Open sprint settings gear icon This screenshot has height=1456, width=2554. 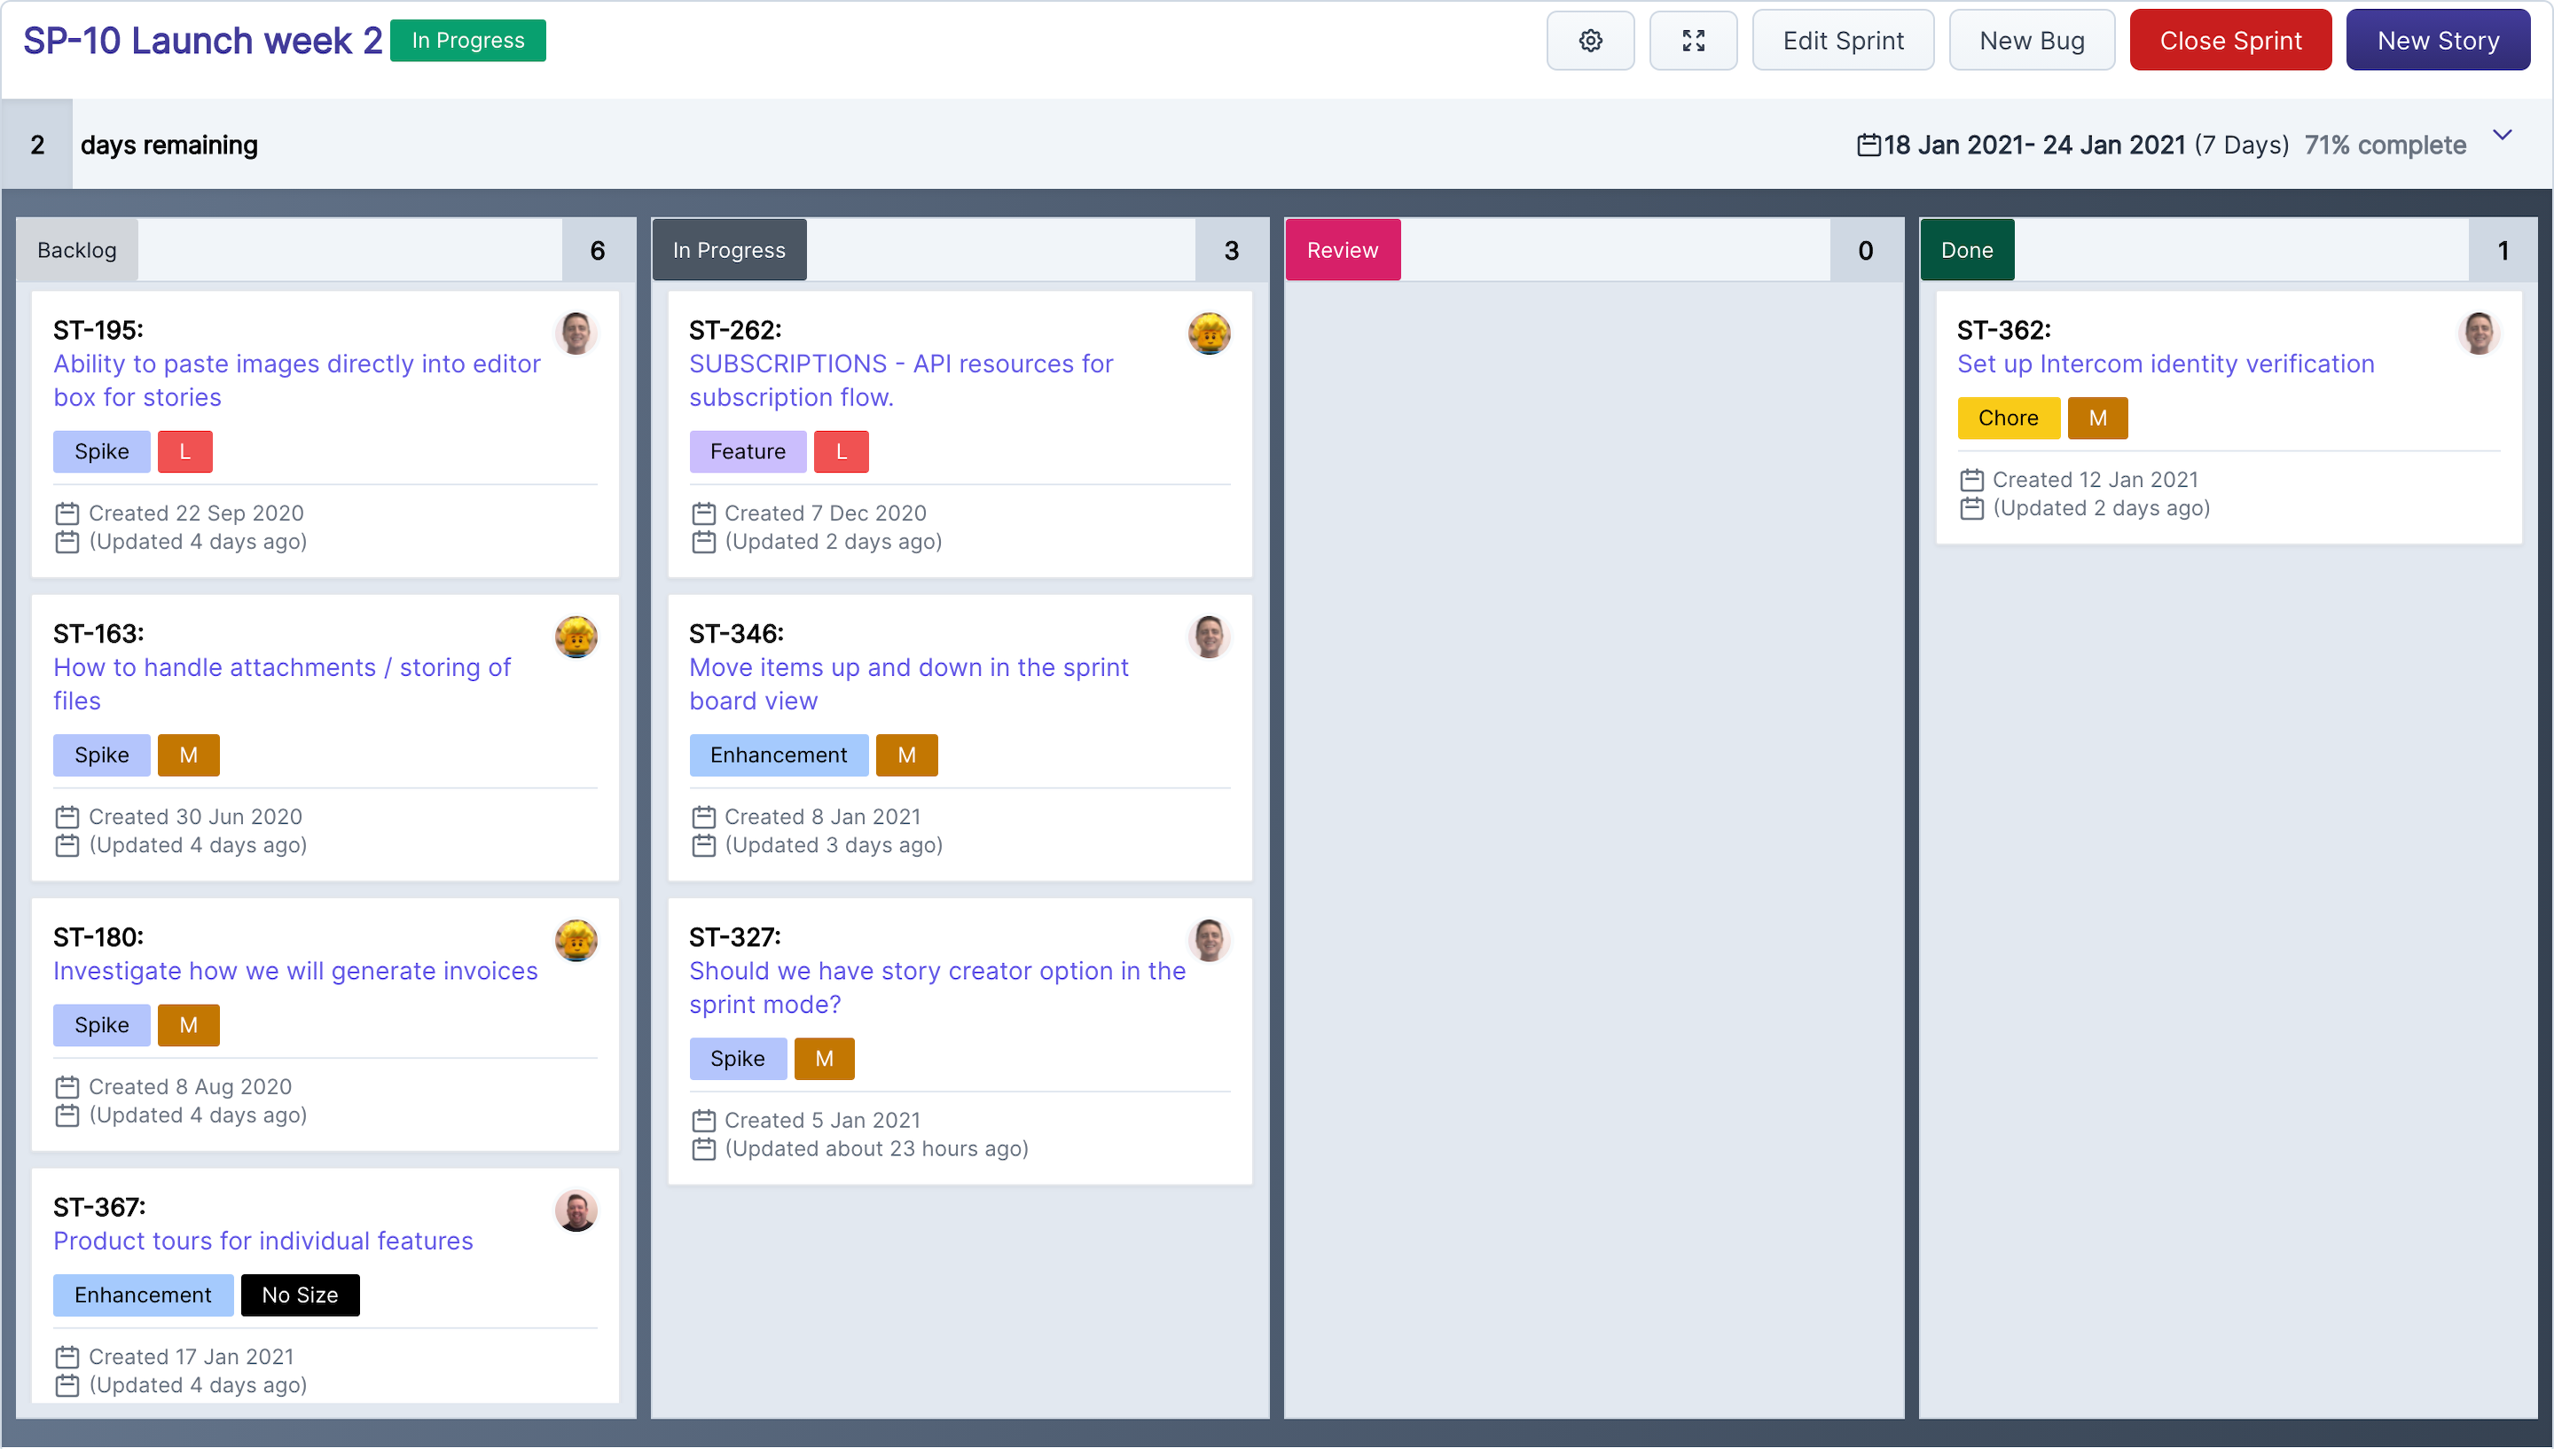(1590, 41)
